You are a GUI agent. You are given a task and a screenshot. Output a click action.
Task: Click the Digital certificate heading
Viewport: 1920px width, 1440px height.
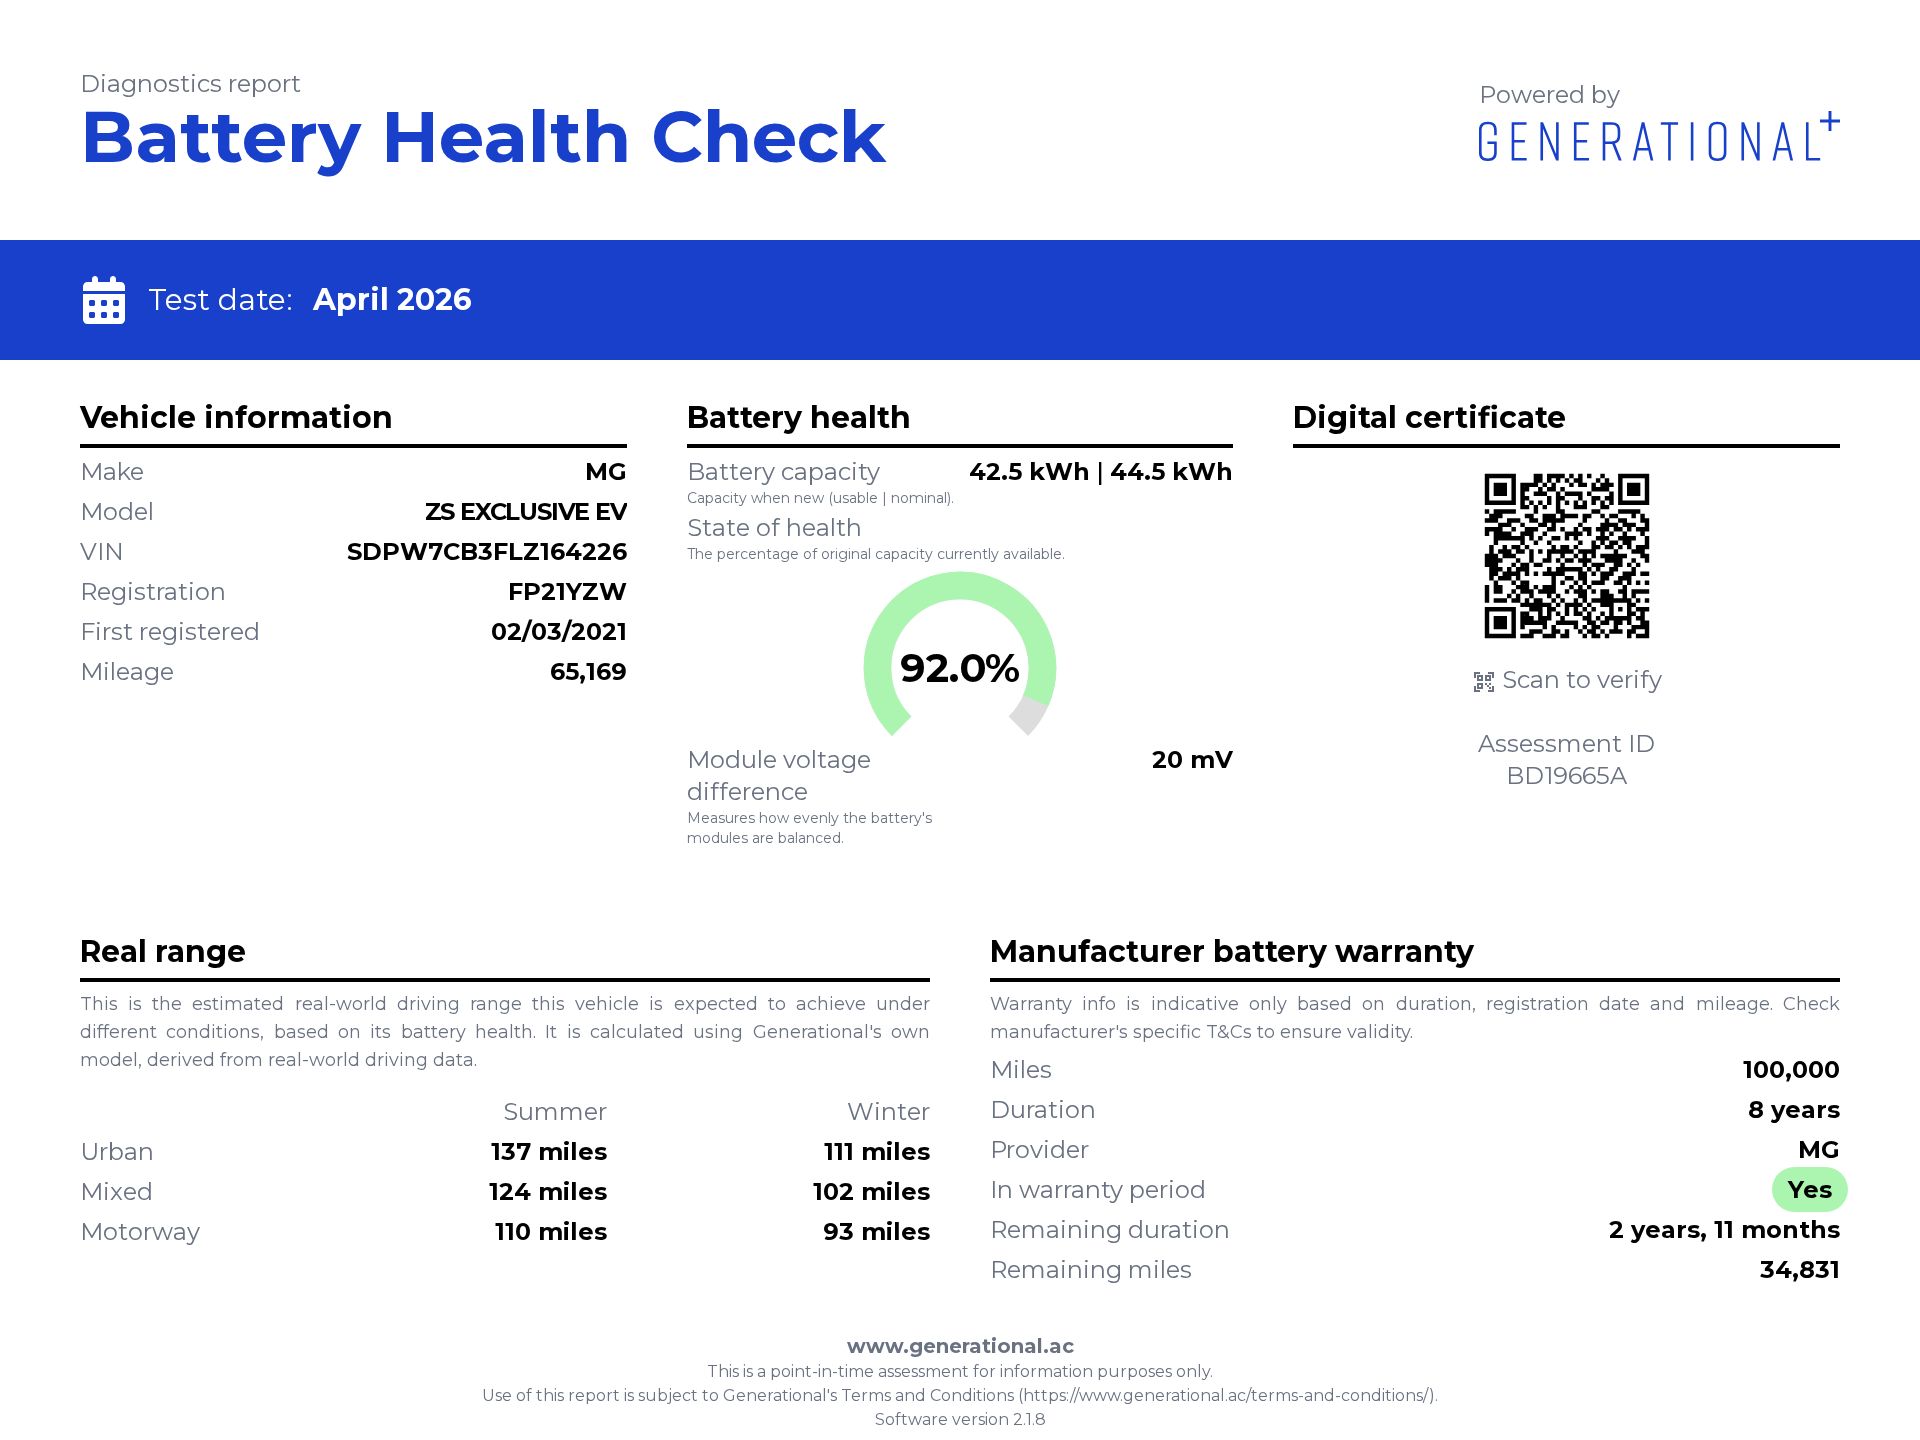tap(1428, 417)
